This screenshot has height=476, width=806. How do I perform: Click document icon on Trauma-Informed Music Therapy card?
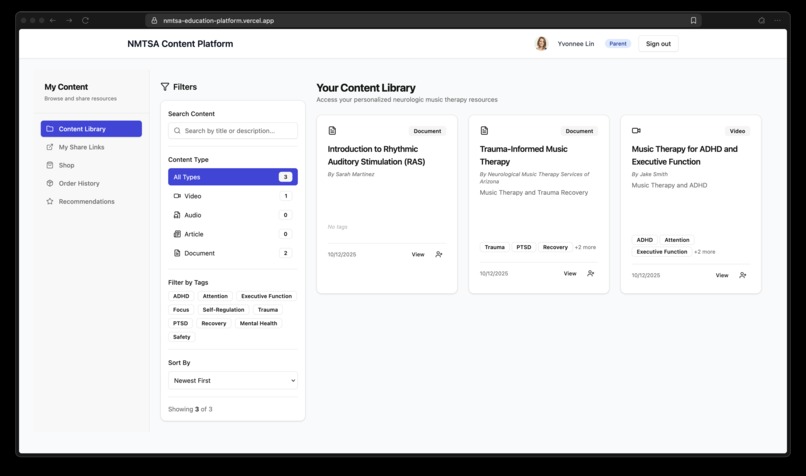(484, 131)
